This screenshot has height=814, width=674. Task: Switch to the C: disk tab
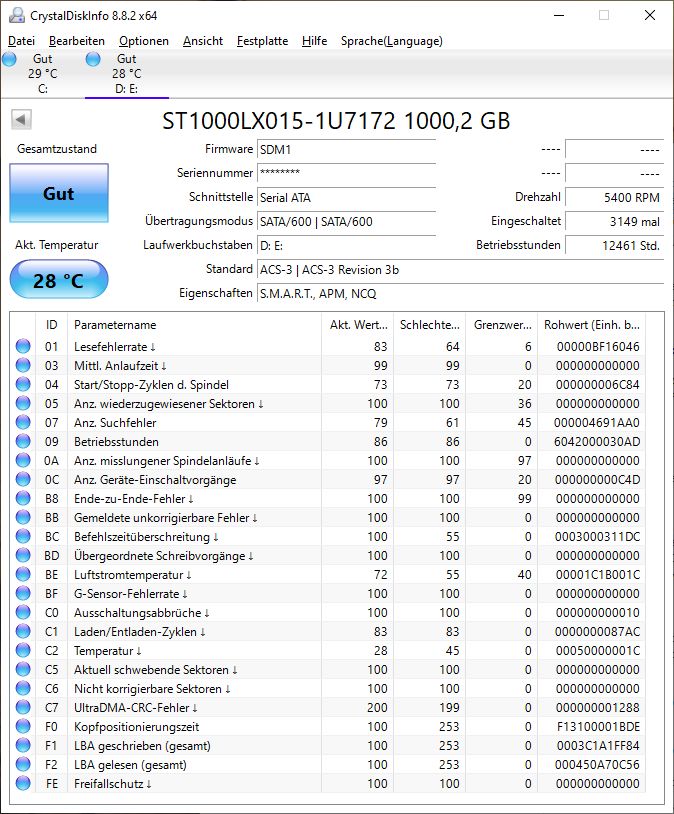click(x=43, y=74)
